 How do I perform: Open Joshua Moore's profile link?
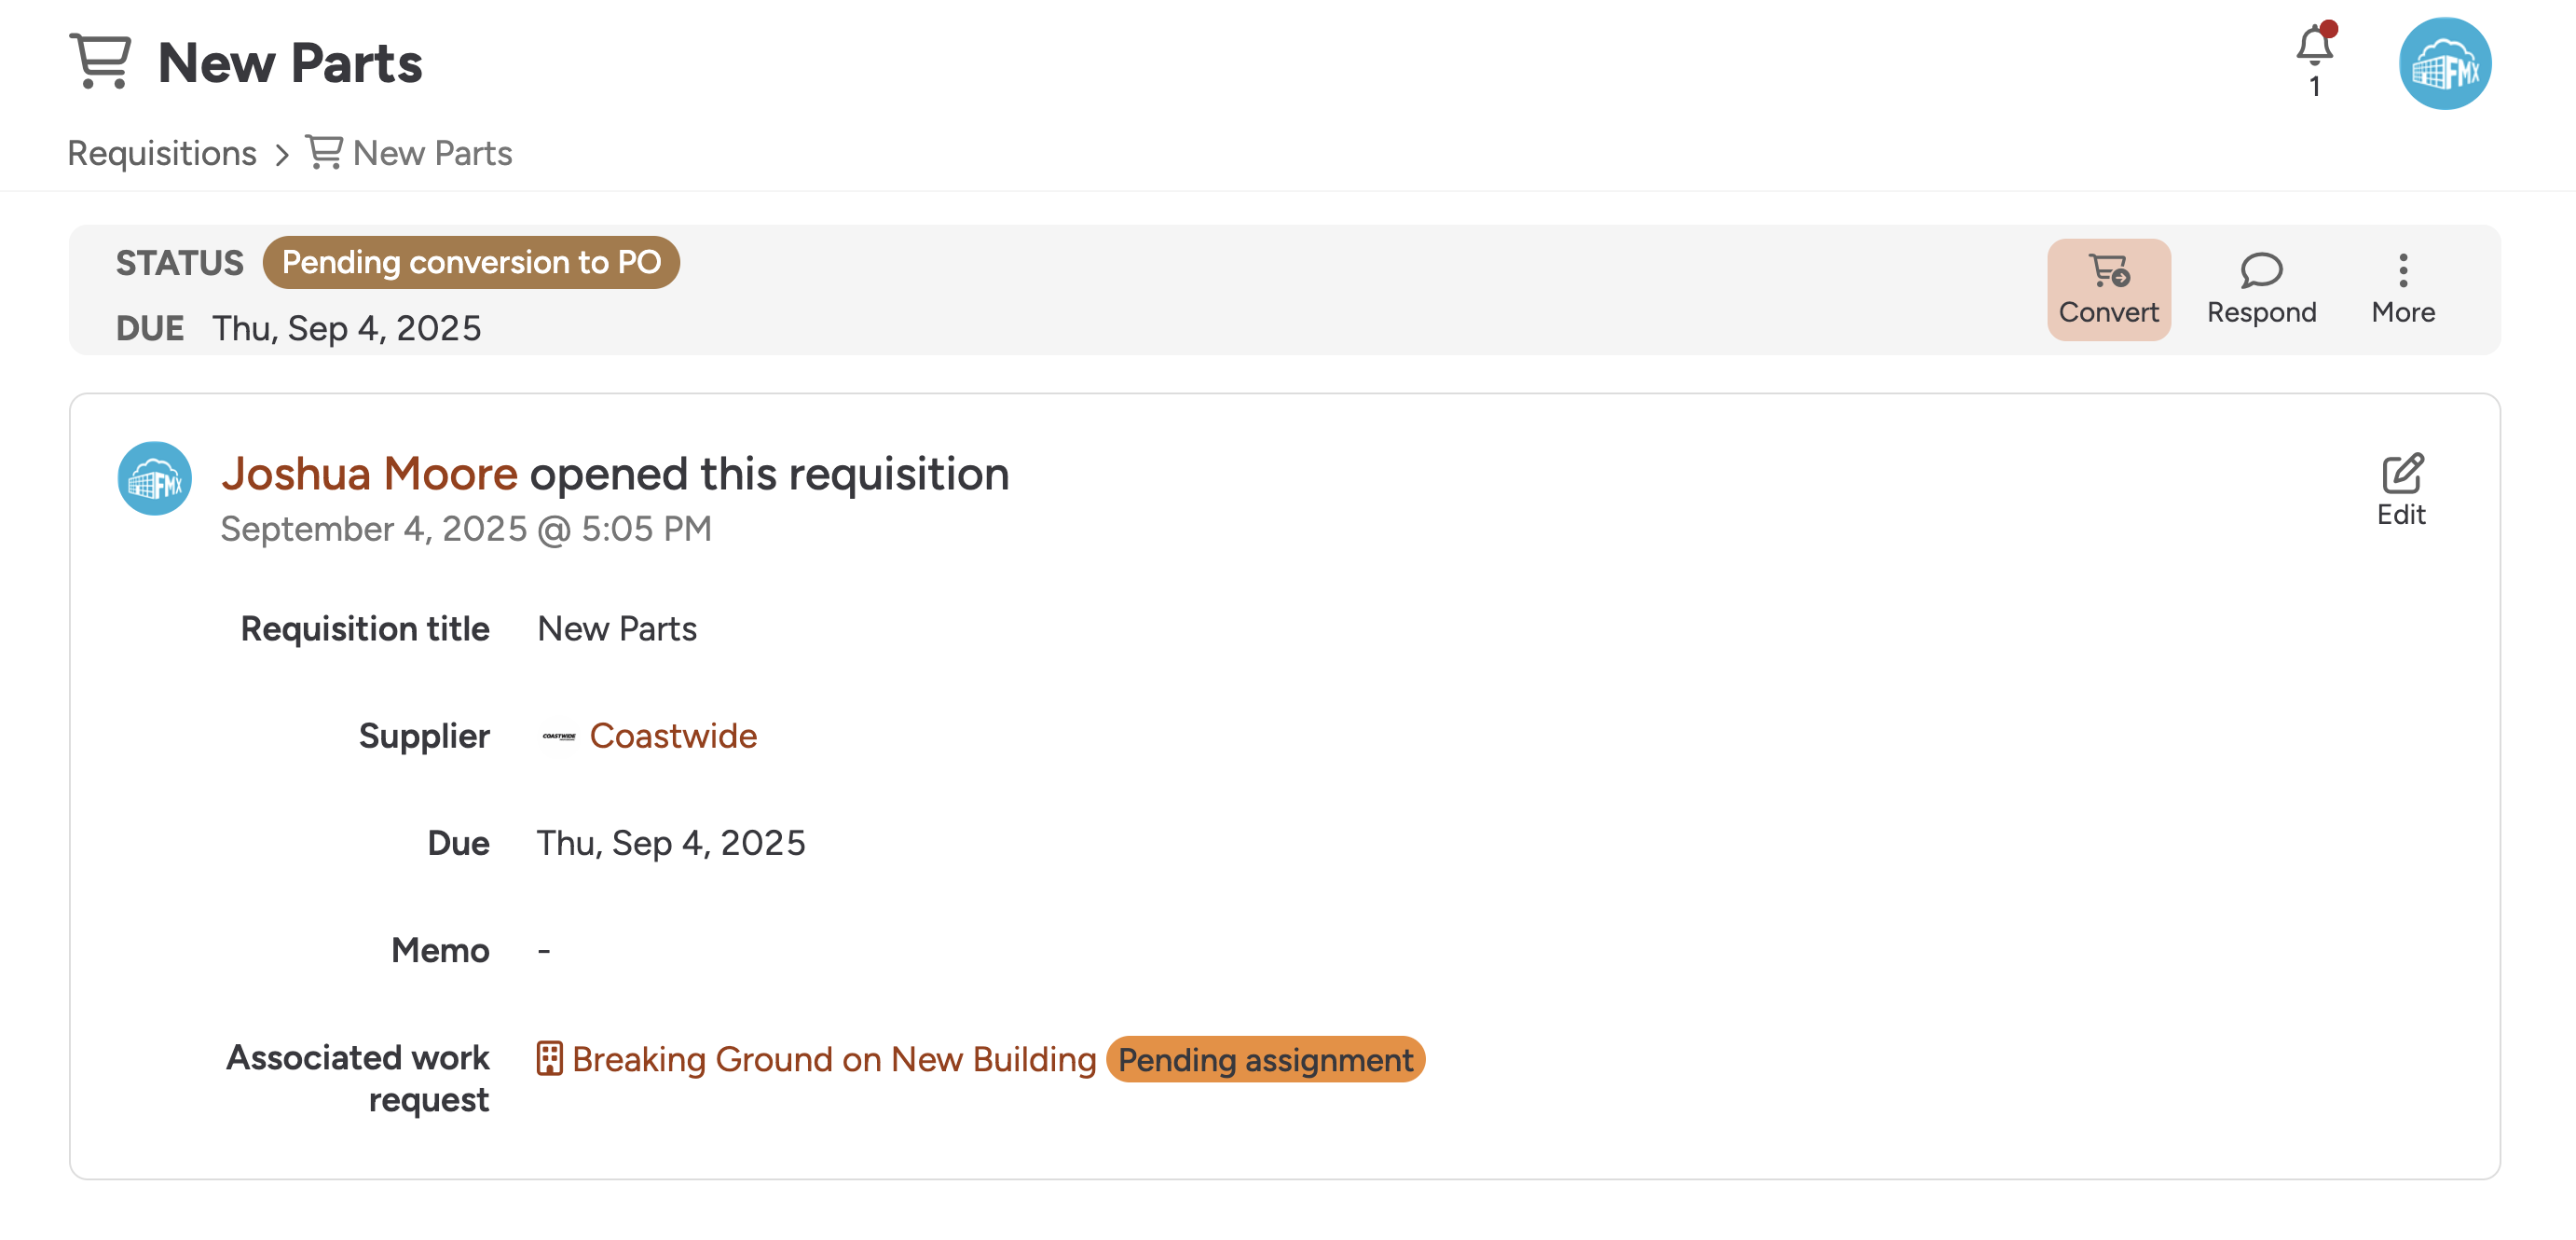point(369,474)
